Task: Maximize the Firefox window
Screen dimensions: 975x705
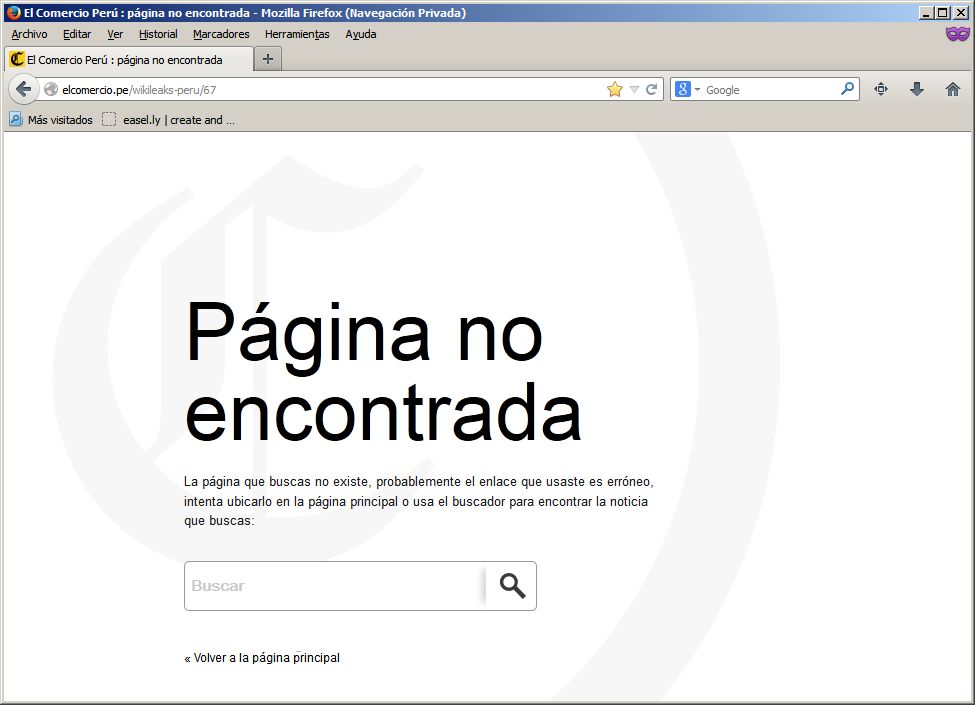Action: [x=943, y=12]
